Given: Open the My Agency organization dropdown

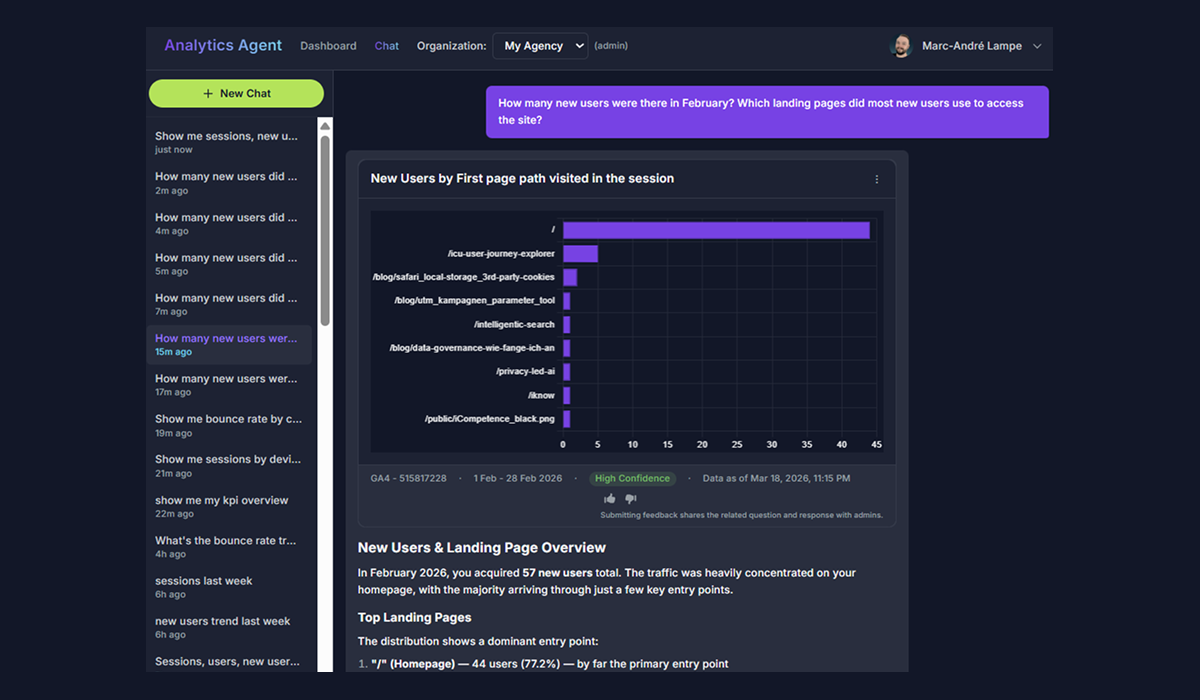Looking at the screenshot, I should (x=540, y=46).
